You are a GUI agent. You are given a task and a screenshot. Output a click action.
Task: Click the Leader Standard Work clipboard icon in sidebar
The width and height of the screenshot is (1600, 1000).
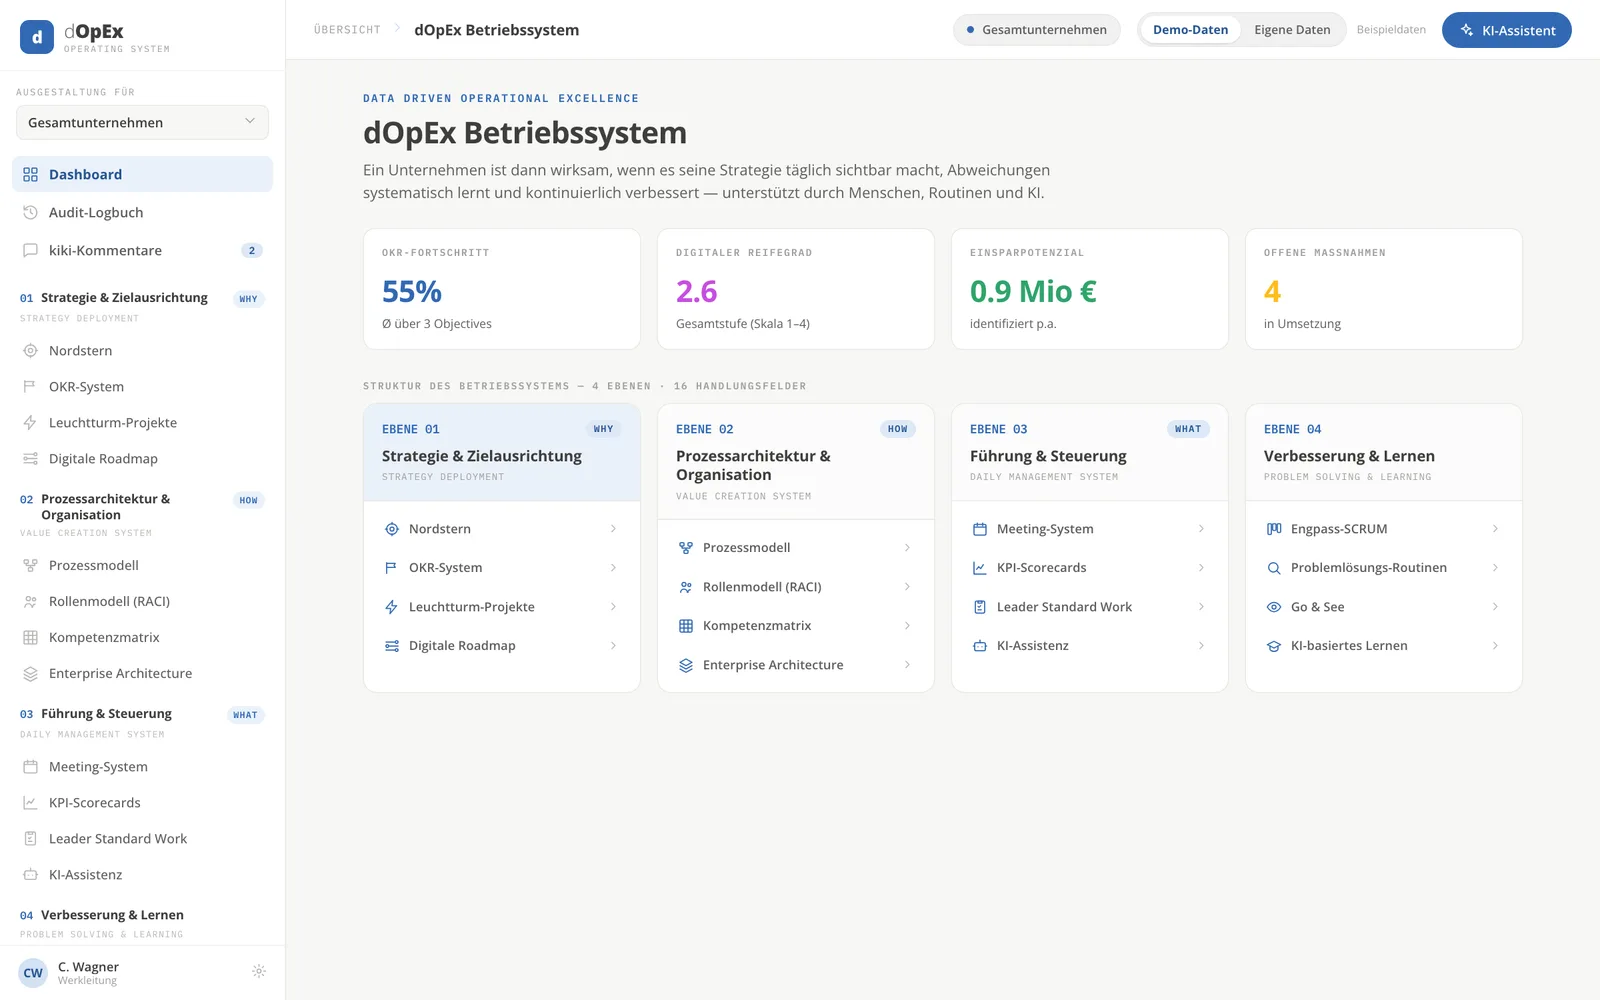click(30, 839)
